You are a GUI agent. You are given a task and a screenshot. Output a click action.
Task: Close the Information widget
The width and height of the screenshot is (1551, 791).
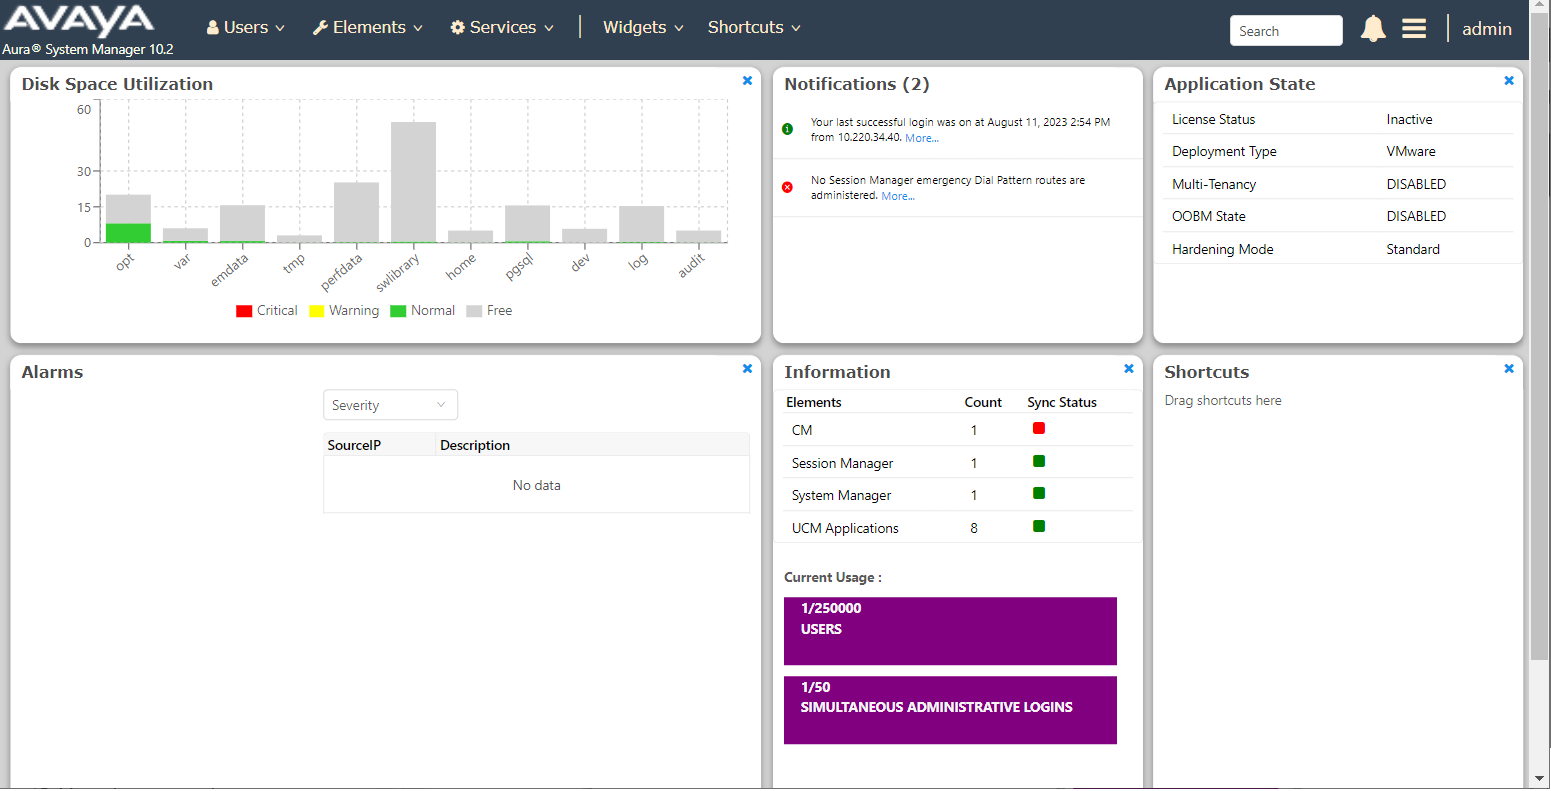[x=1129, y=369]
